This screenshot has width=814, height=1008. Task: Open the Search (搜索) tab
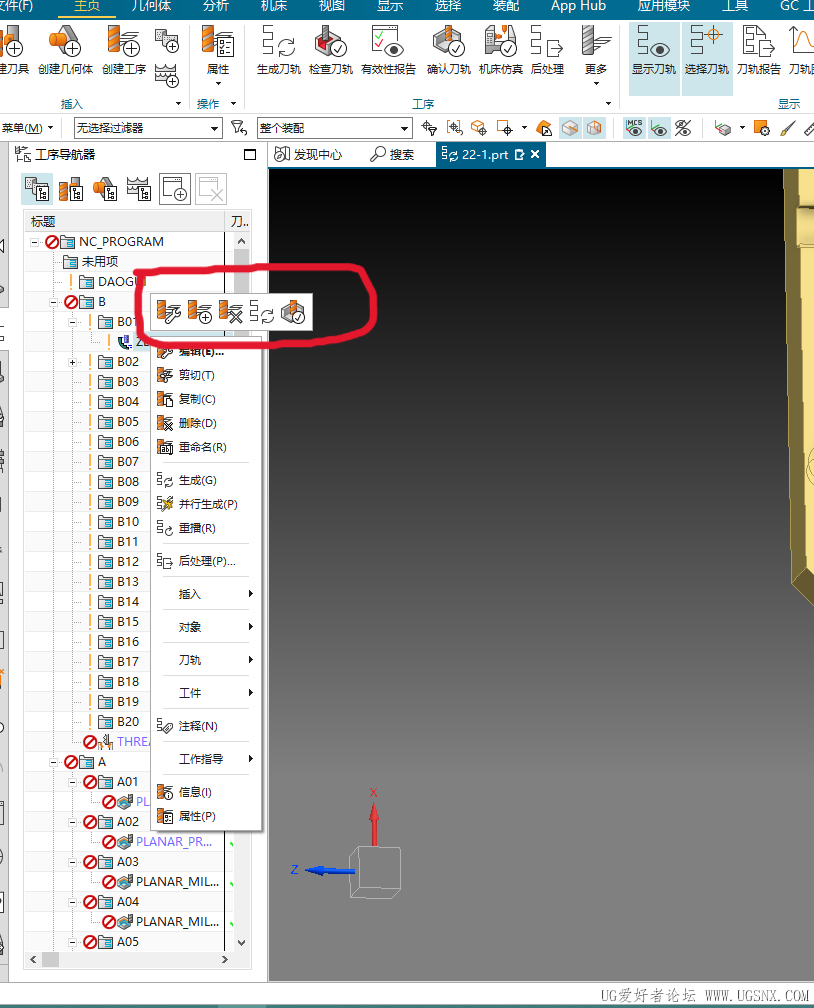(392, 154)
